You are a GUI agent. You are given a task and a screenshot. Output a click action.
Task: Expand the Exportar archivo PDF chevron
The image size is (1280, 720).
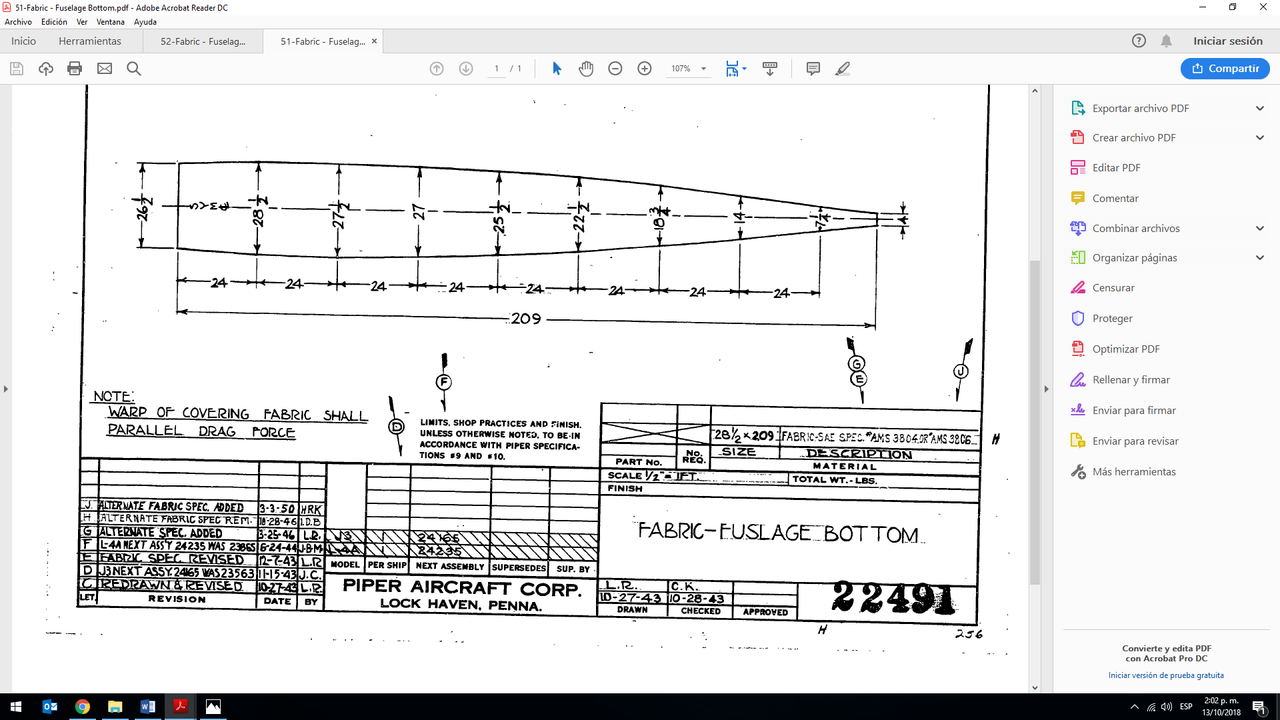[x=1260, y=108]
